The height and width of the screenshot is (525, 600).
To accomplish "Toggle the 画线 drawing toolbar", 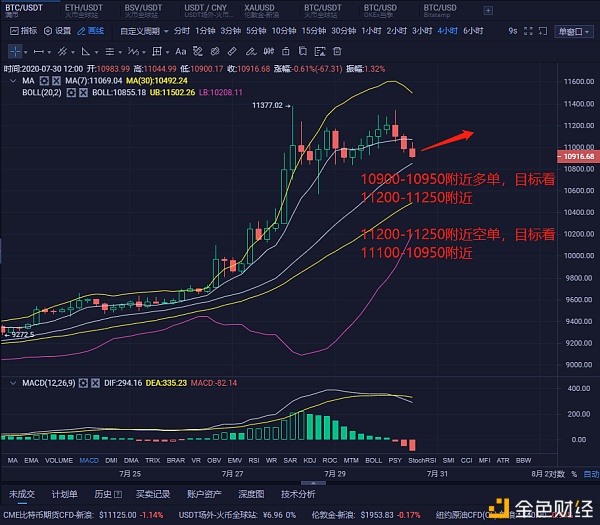I will pos(91,31).
